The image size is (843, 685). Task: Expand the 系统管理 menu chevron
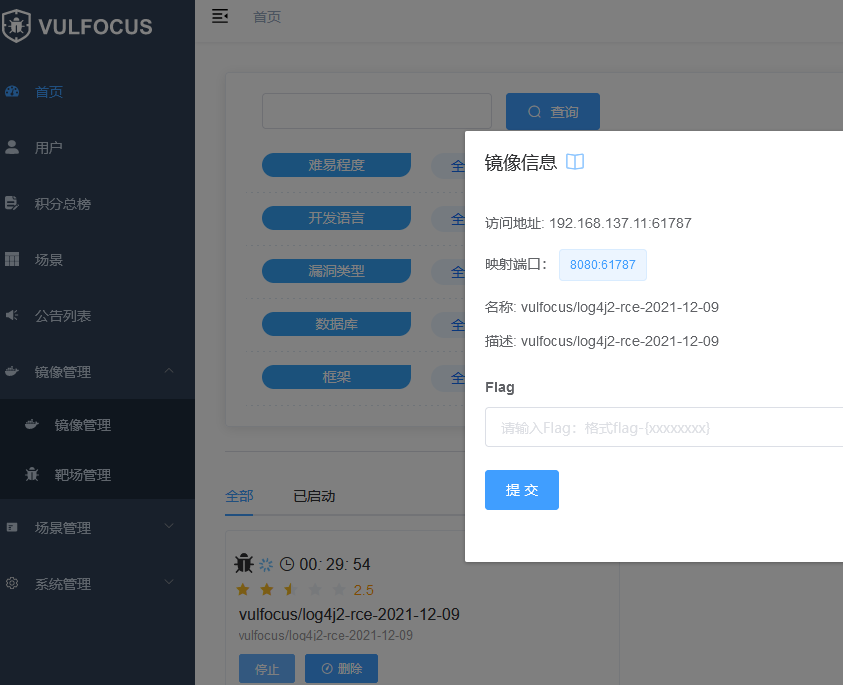(x=169, y=582)
